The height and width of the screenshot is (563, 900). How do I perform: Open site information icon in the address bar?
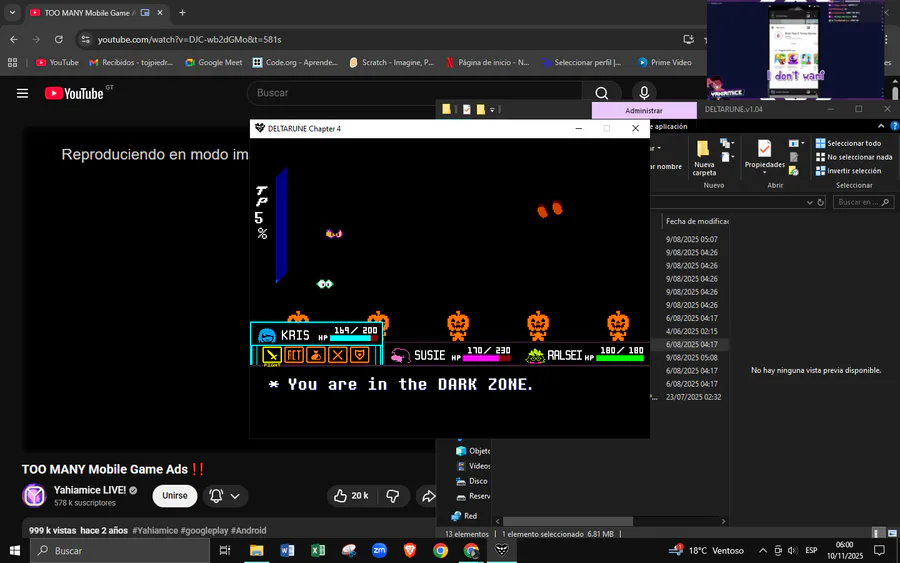tap(86, 40)
